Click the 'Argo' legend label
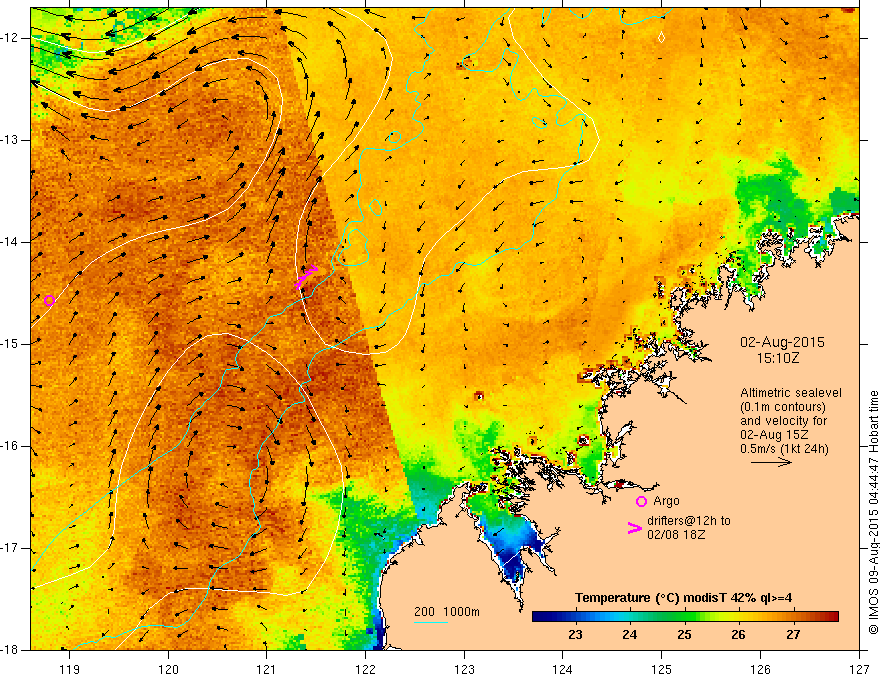 pyautogui.click(x=666, y=500)
